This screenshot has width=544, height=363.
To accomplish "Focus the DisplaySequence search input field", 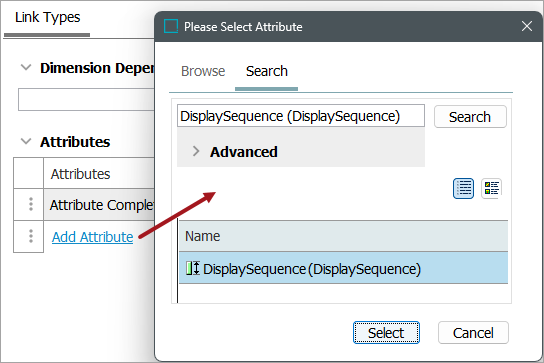I will click(301, 116).
